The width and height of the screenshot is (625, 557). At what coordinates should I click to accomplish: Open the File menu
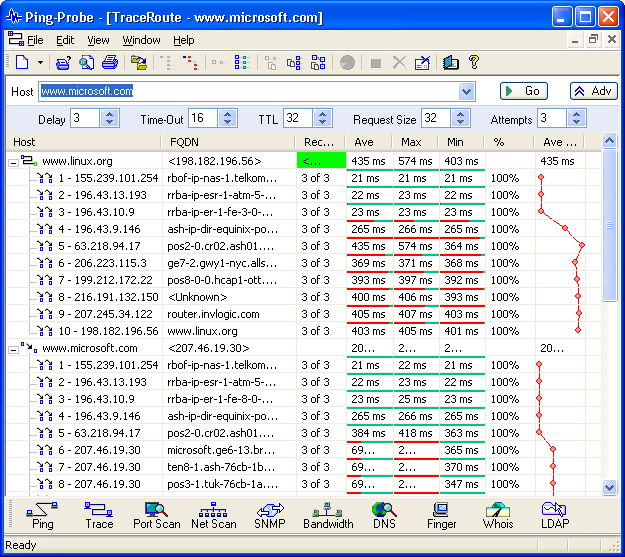coord(35,40)
